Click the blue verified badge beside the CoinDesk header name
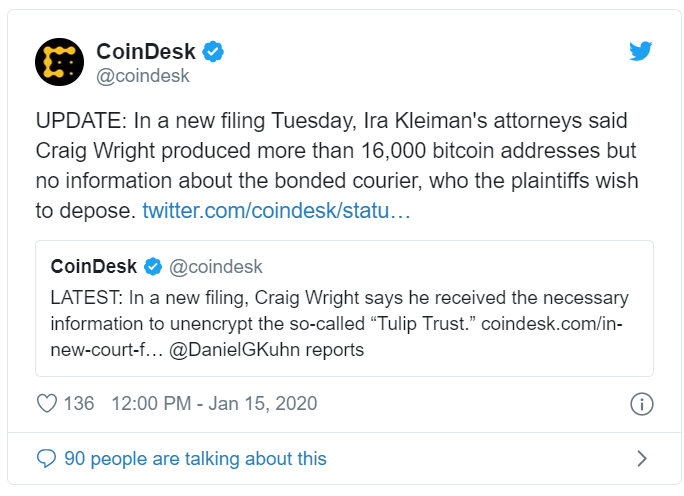 213,50
